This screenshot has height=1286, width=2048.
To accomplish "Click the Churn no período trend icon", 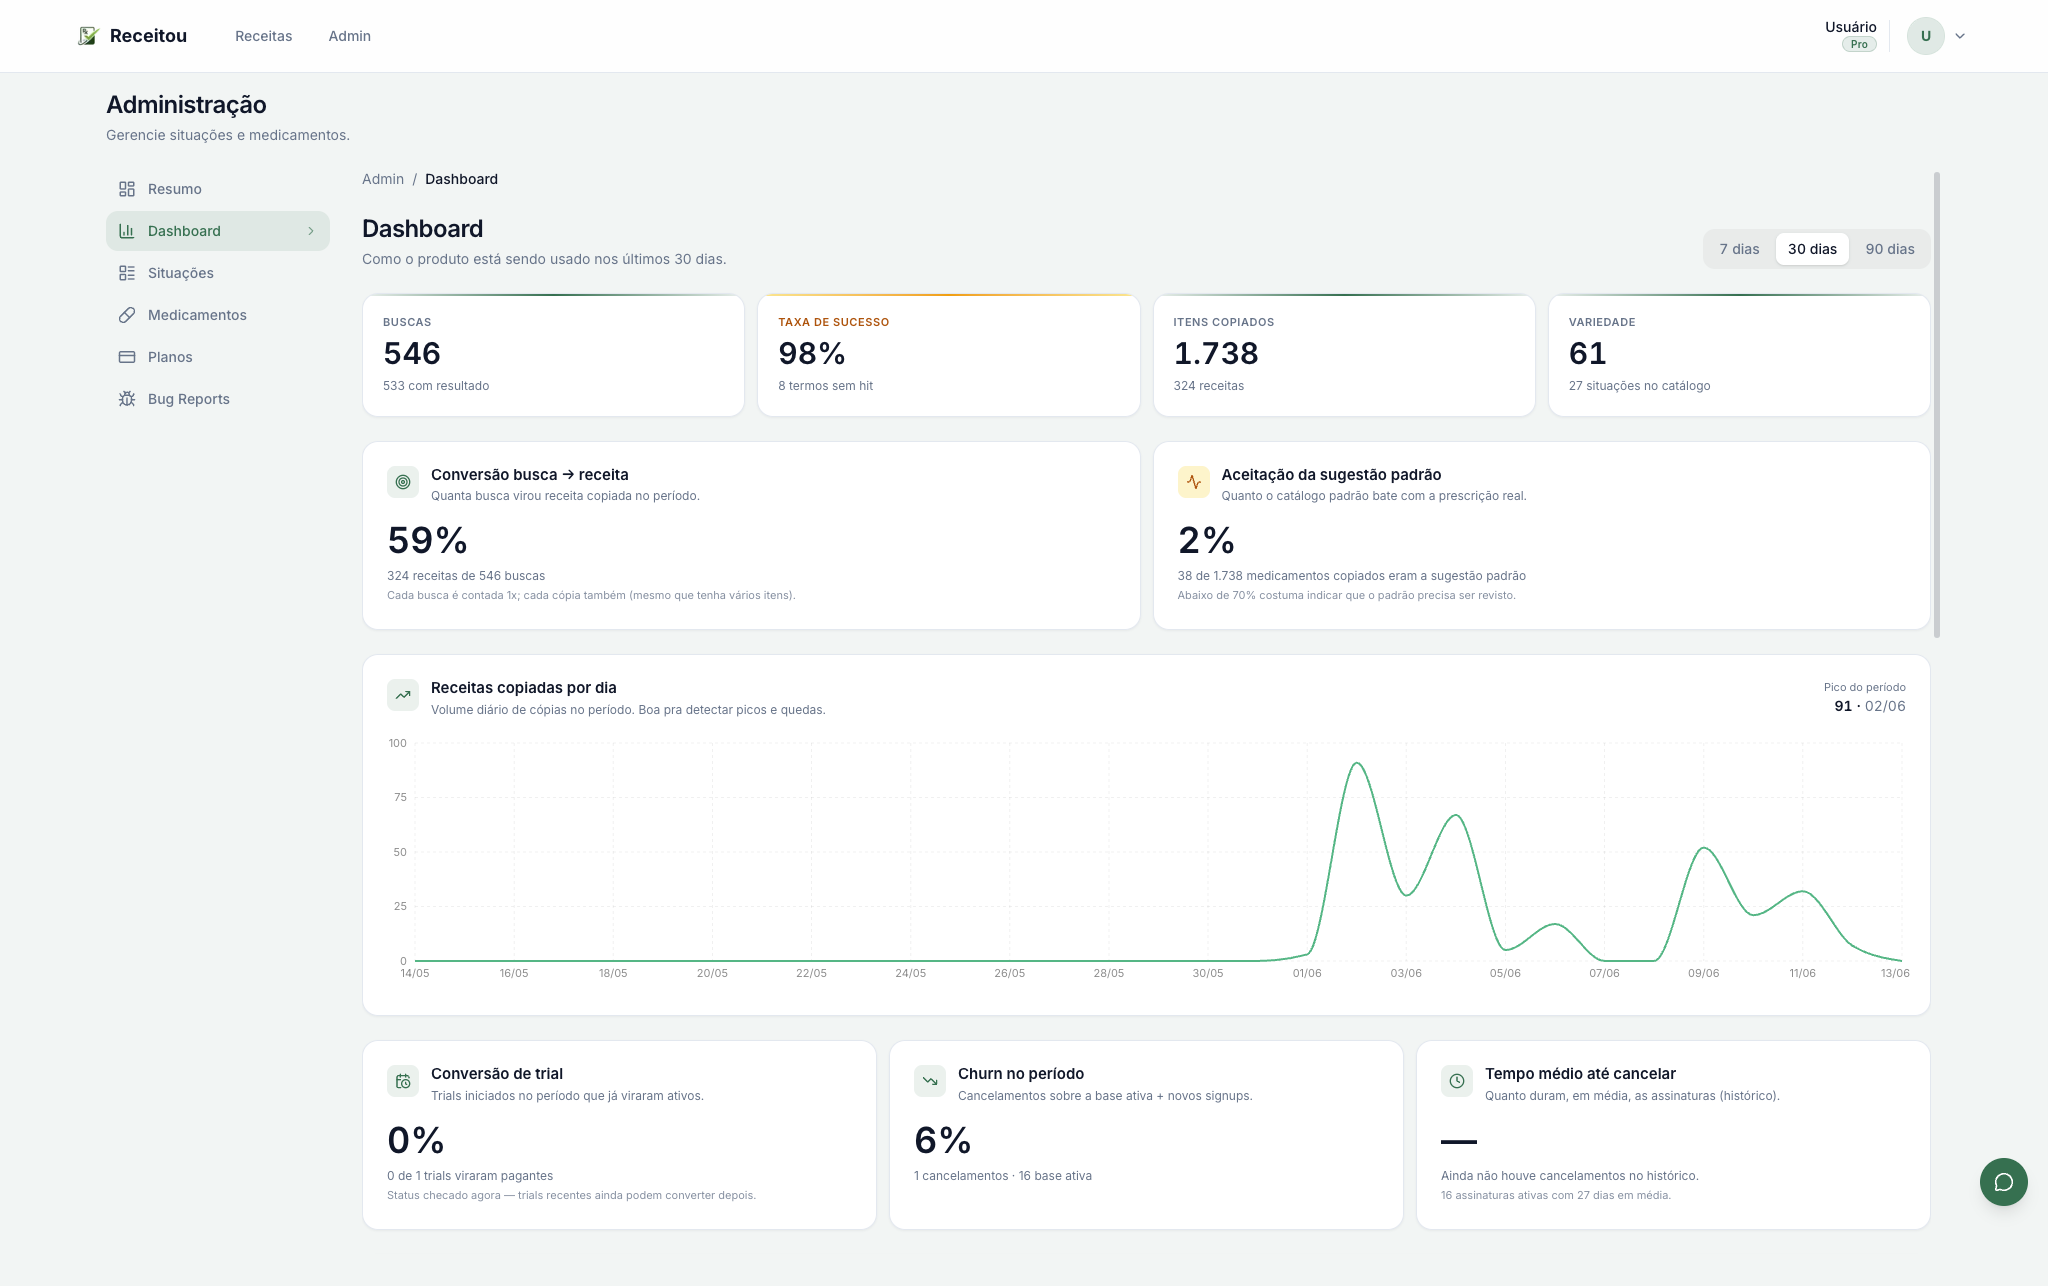I will point(930,1081).
